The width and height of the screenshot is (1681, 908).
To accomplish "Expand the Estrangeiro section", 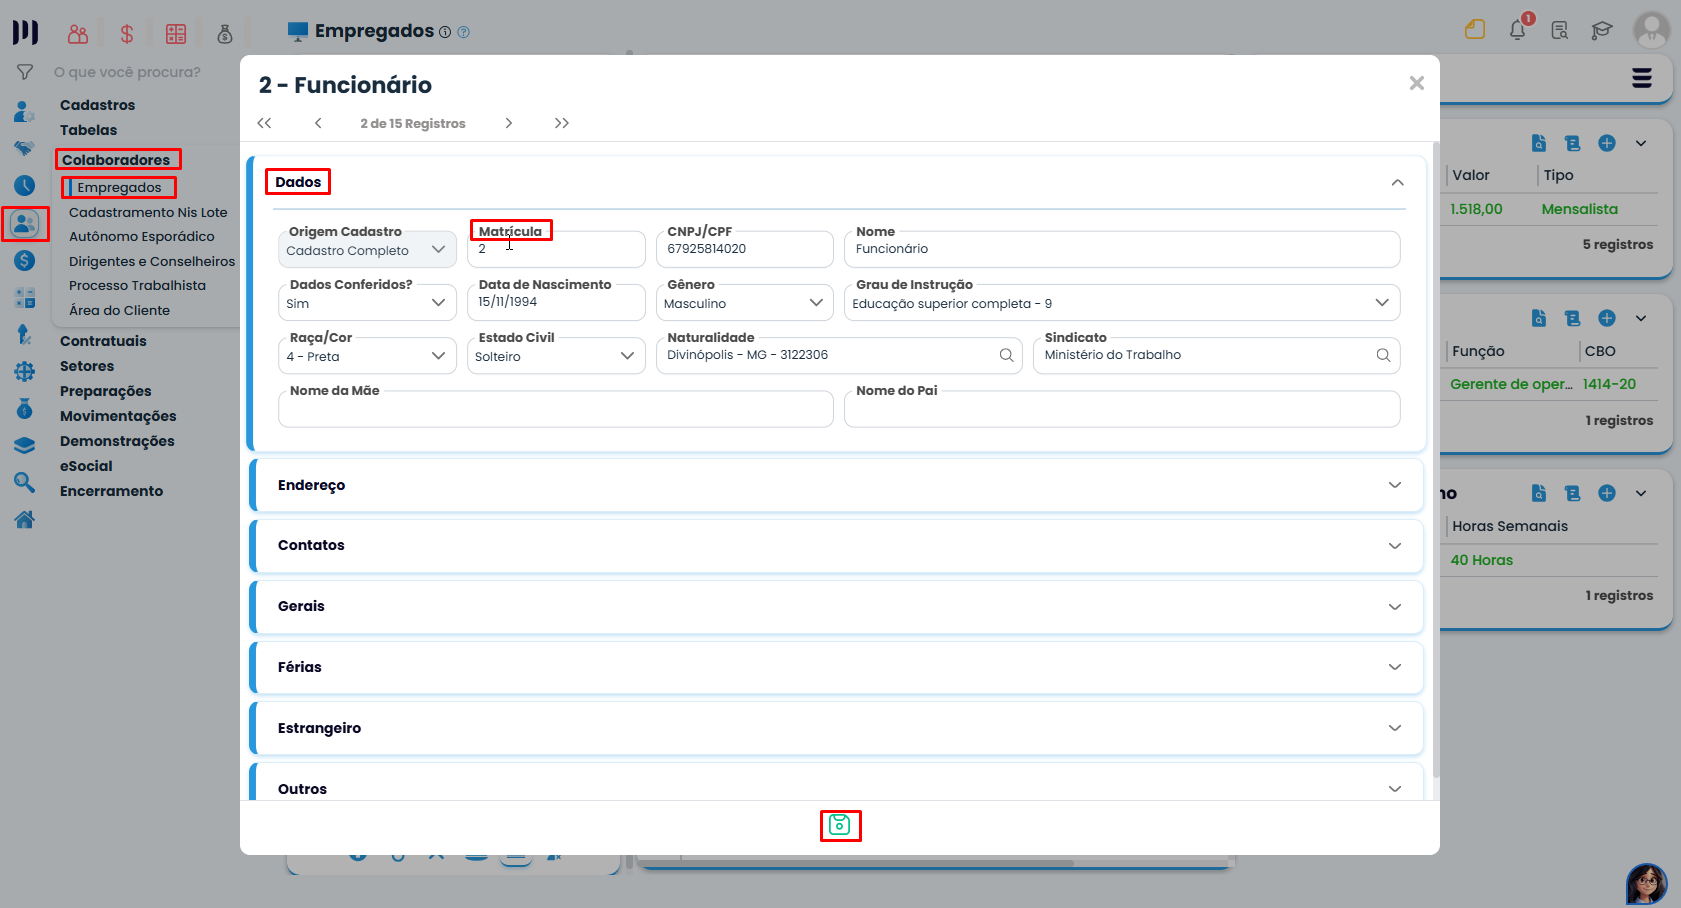I will tap(836, 728).
